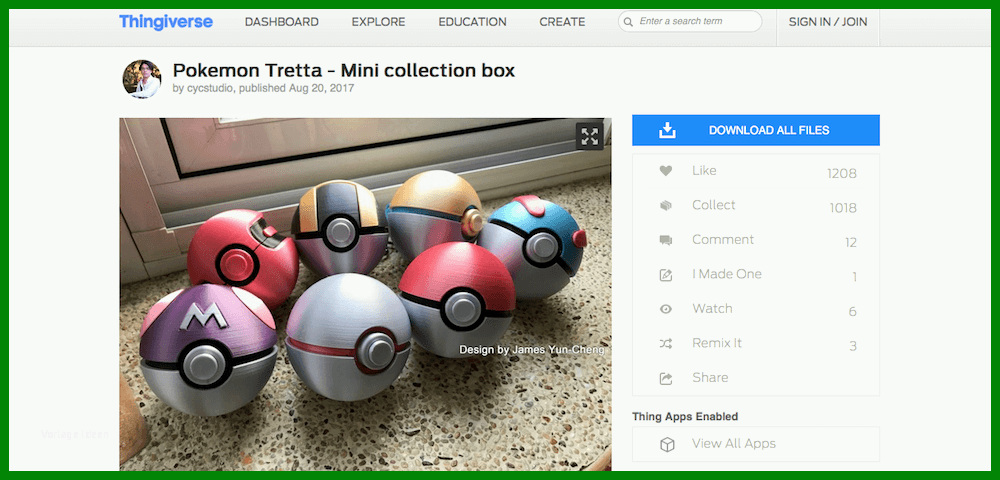Expand the photo to fullscreen
Viewport: 1000px width, 480px height.
589,136
